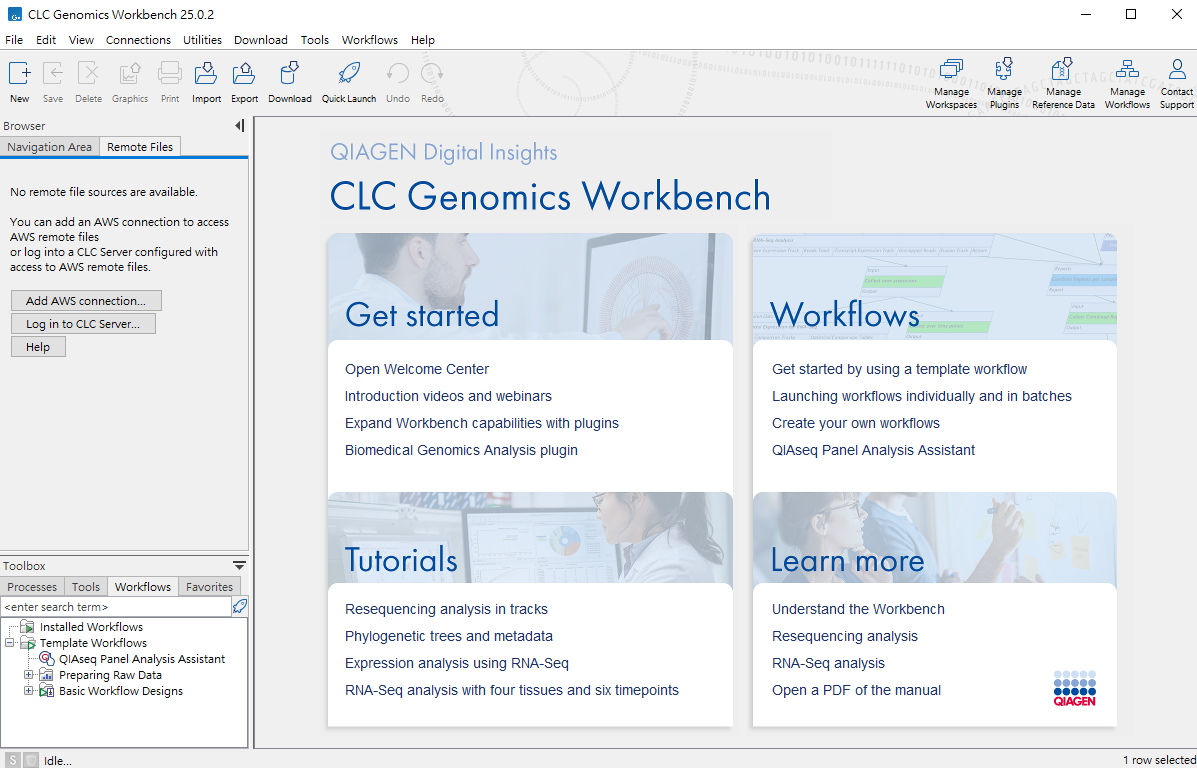Open the Workflows menu in the menu bar

[369, 40]
